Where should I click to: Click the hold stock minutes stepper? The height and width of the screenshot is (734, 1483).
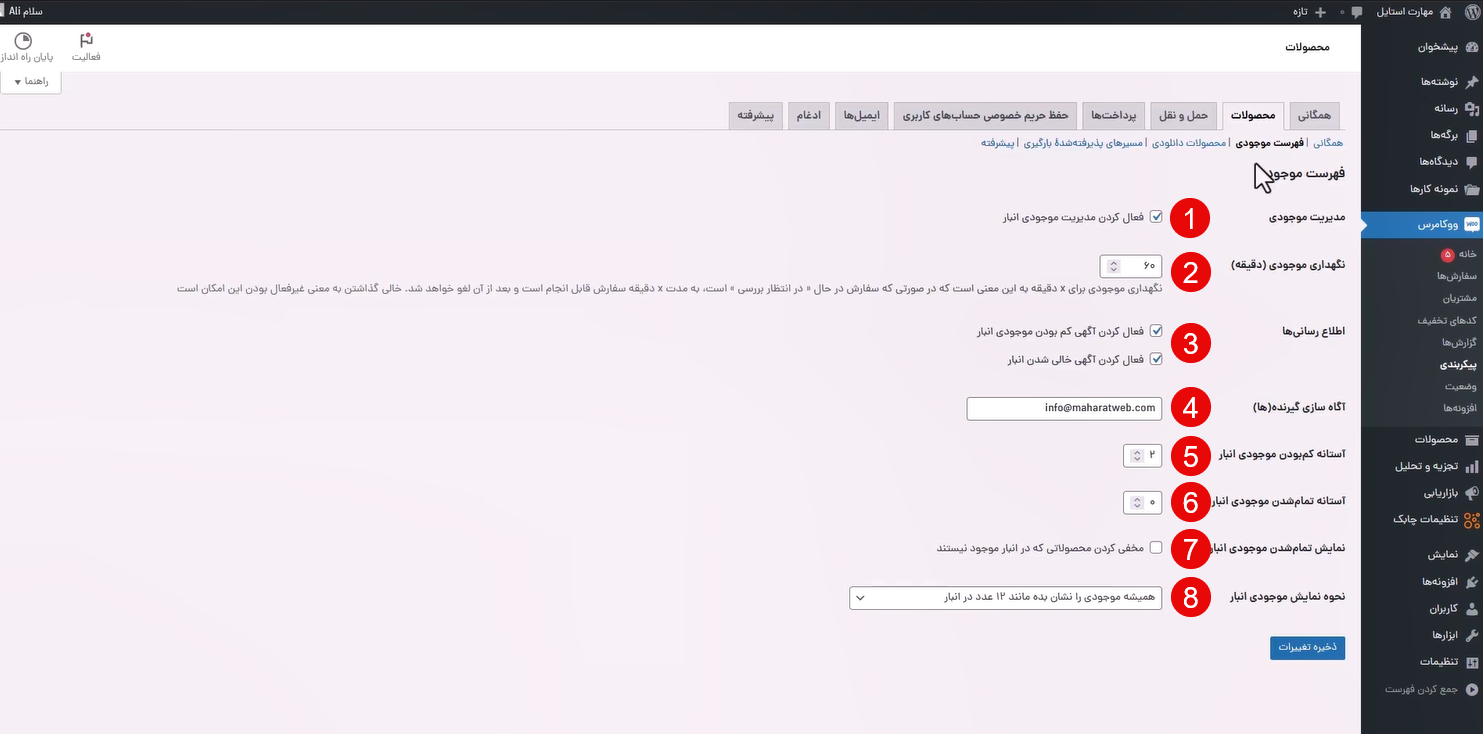(x=1111, y=267)
